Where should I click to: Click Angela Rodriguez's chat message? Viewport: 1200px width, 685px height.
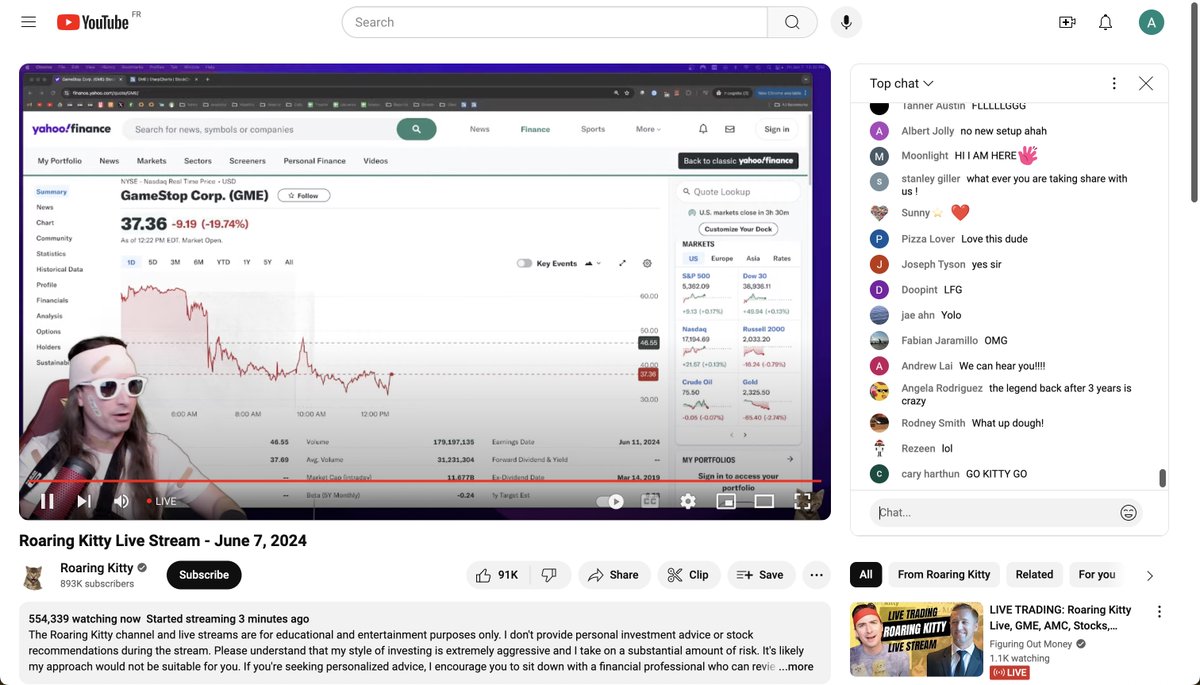pyautogui.click(x=1016, y=394)
